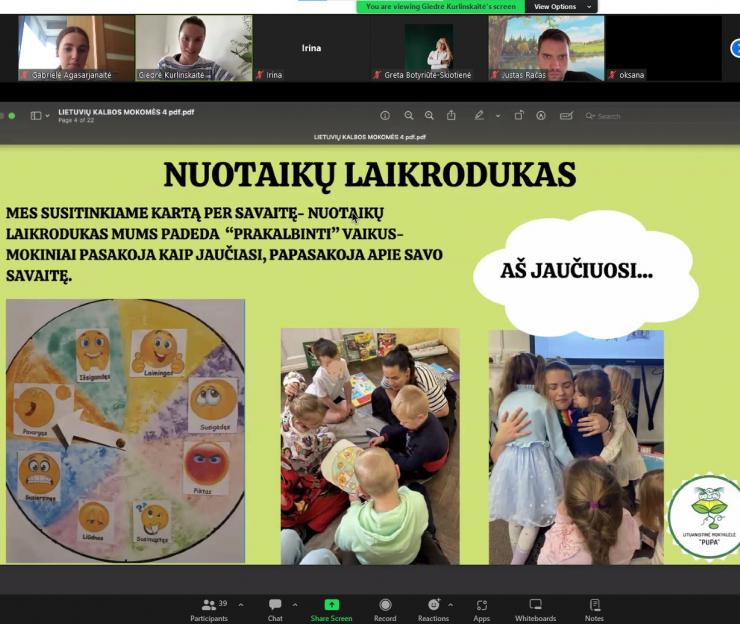740x624 pixels.
Task: Expand the Chat options caret
Action: (x=295, y=605)
